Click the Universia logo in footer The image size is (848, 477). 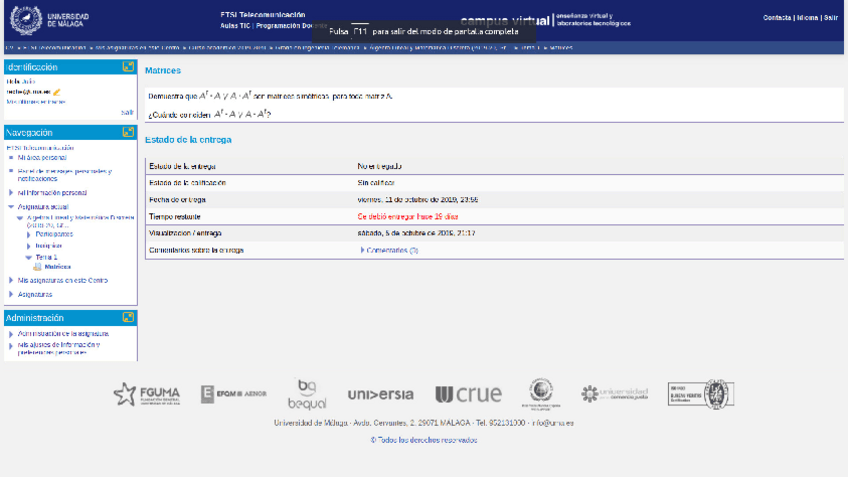click(x=380, y=394)
